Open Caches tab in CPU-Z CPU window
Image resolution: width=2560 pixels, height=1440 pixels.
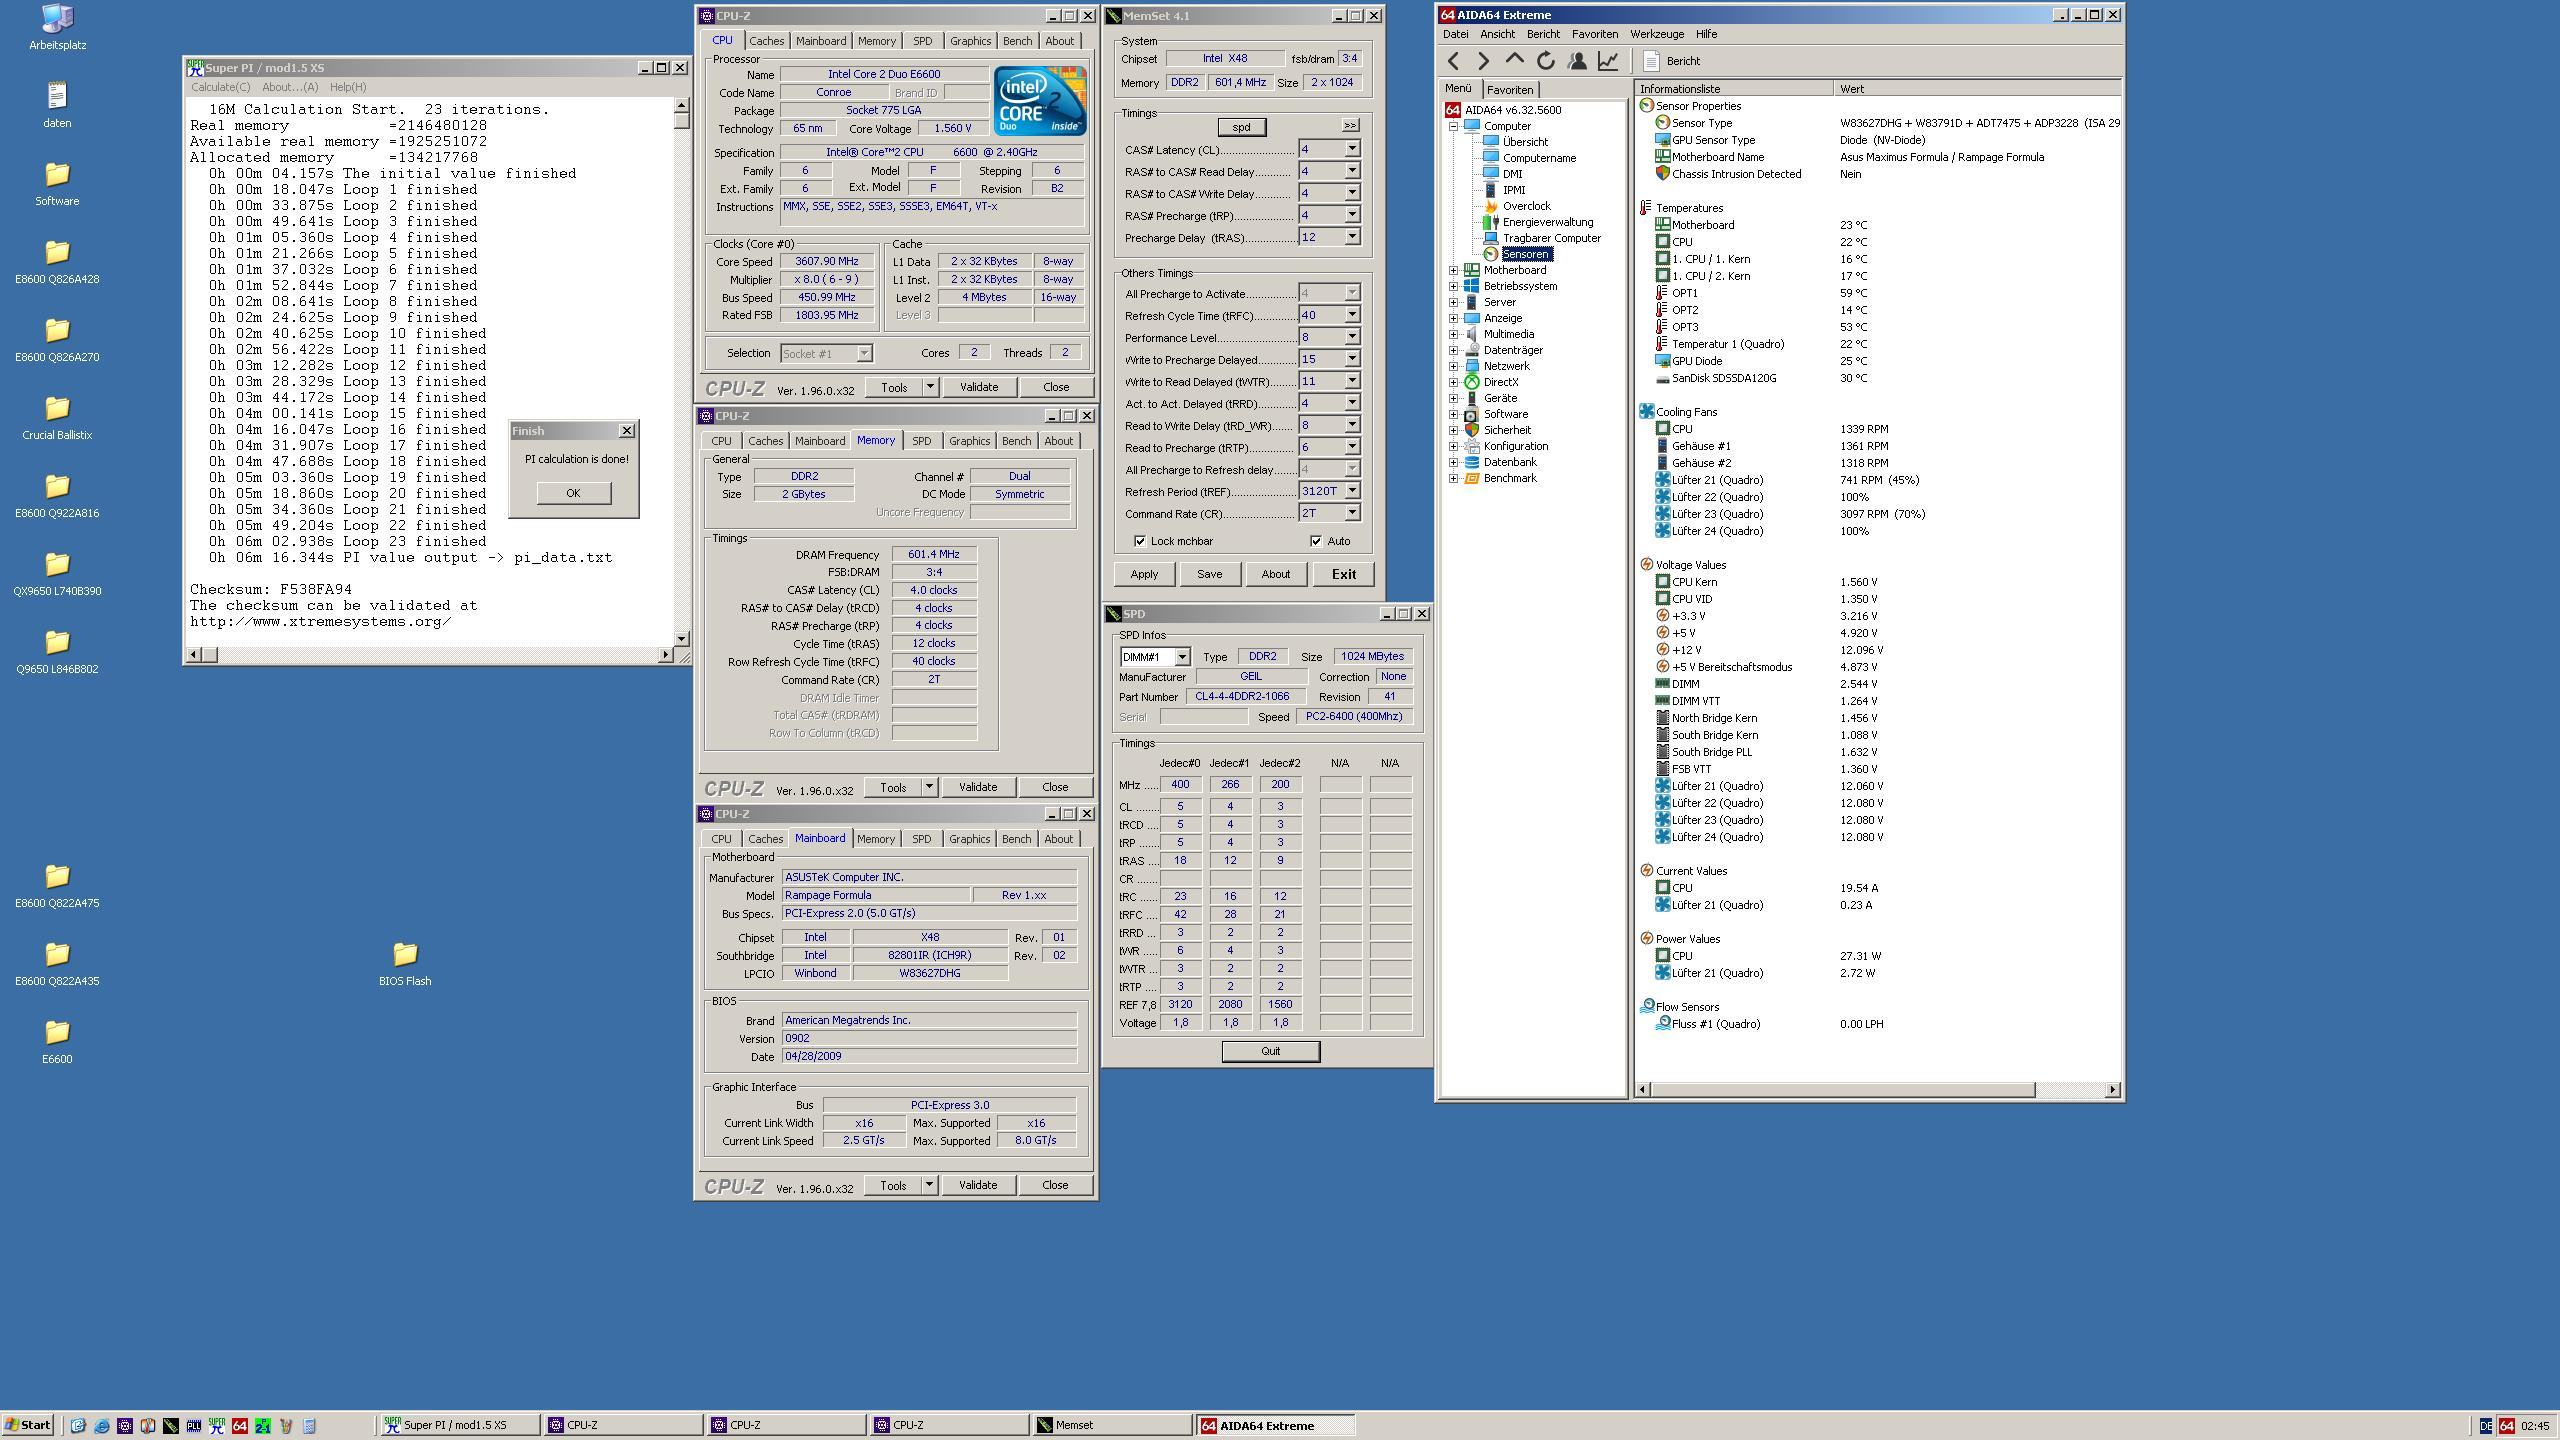tap(766, 41)
